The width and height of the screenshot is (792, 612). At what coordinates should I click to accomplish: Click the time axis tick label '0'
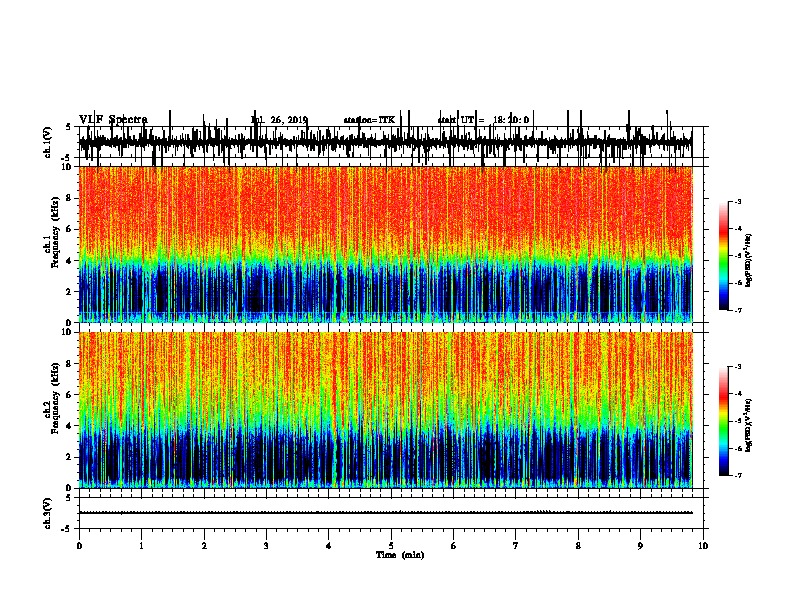click(x=79, y=546)
